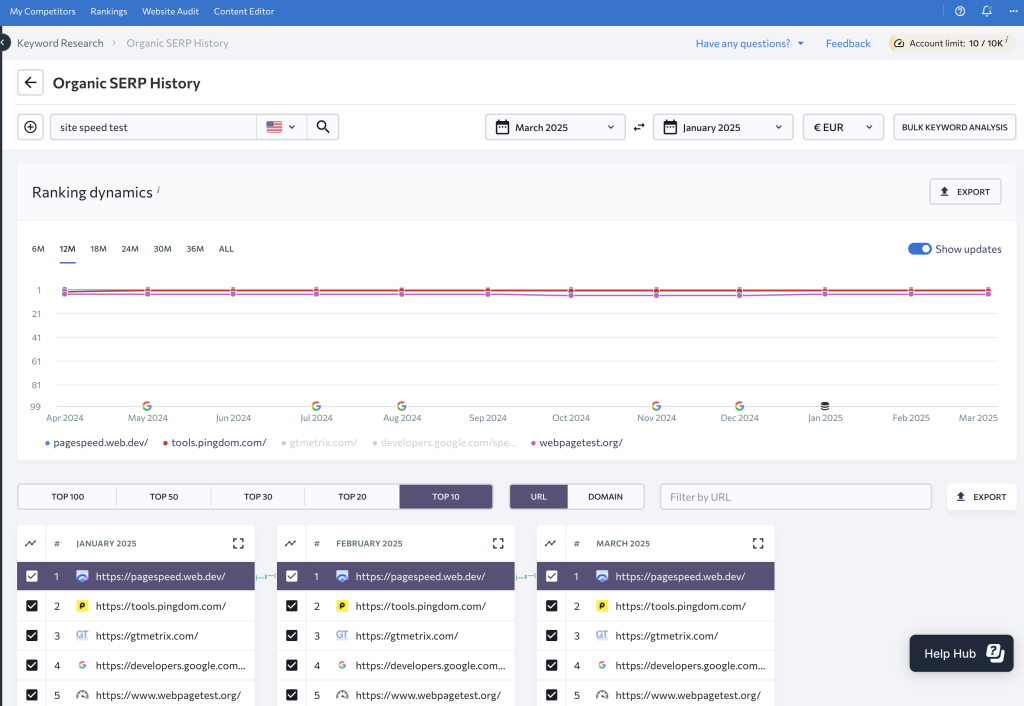Viewport: 1024px width, 706px height.
Task: Open the Website Audit menu
Action: click(170, 11)
